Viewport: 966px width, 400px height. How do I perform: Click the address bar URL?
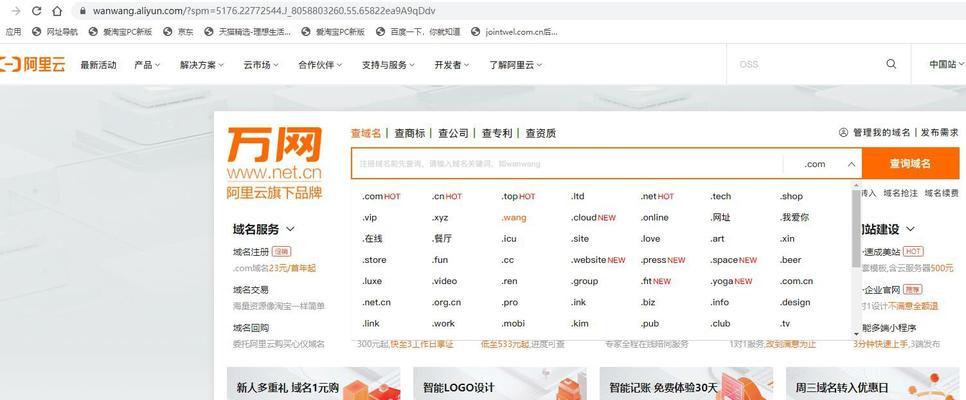[264, 11]
